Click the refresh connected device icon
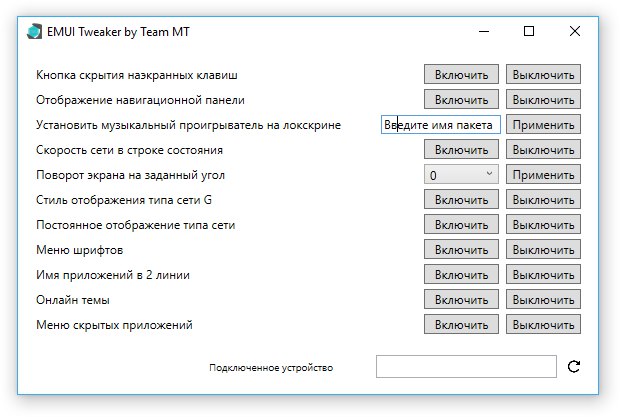The height and width of the screenshot is (417, 620). point(574,366)
